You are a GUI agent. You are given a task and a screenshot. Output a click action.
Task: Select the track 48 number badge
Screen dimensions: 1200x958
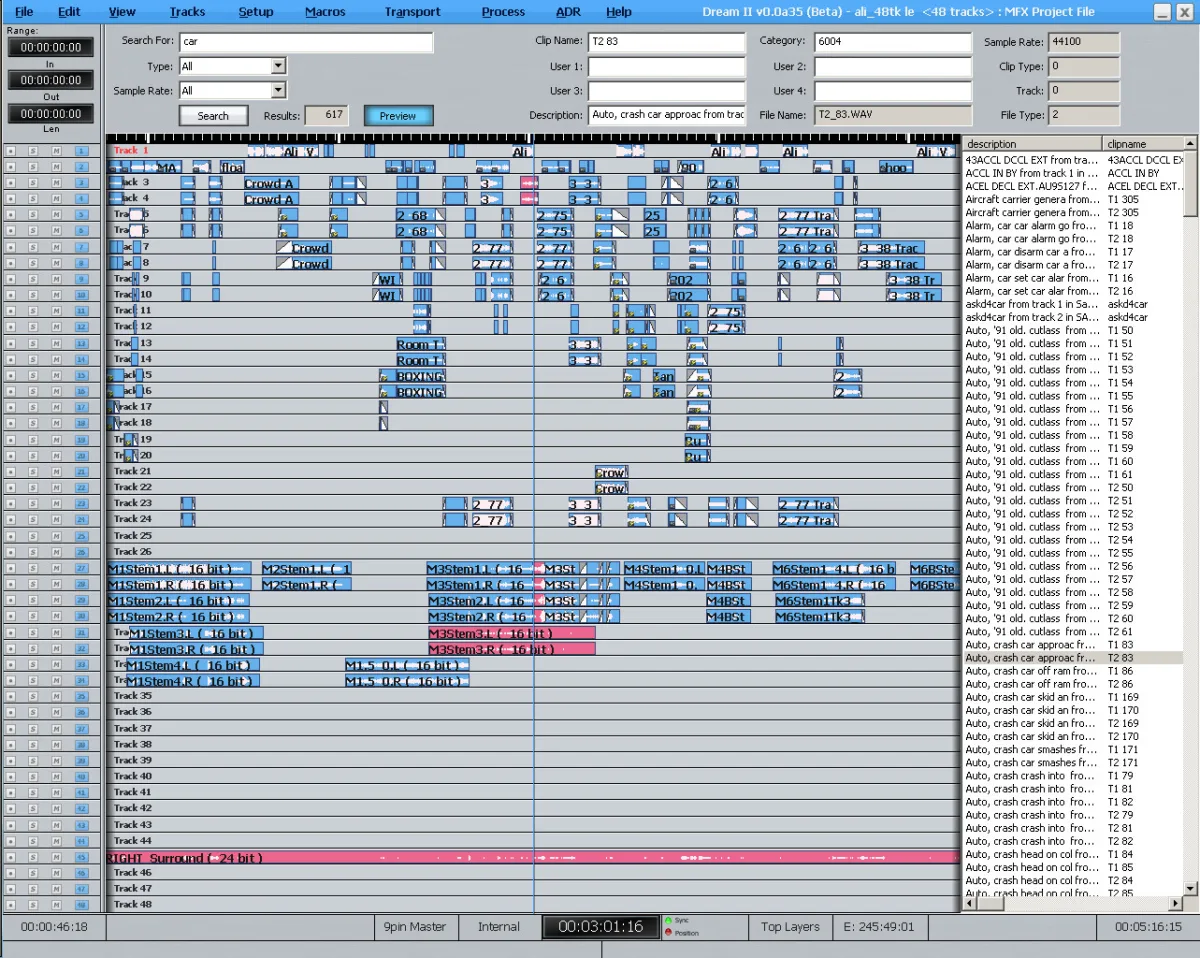[x=82, y=905]
